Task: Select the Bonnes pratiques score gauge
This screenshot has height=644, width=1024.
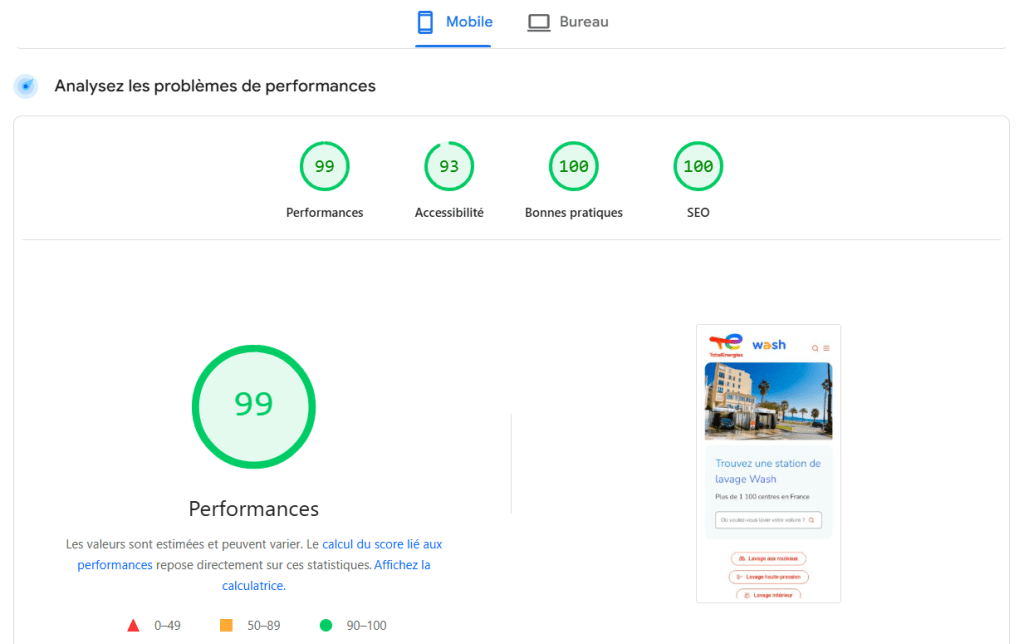Action: tap(573, 167)
